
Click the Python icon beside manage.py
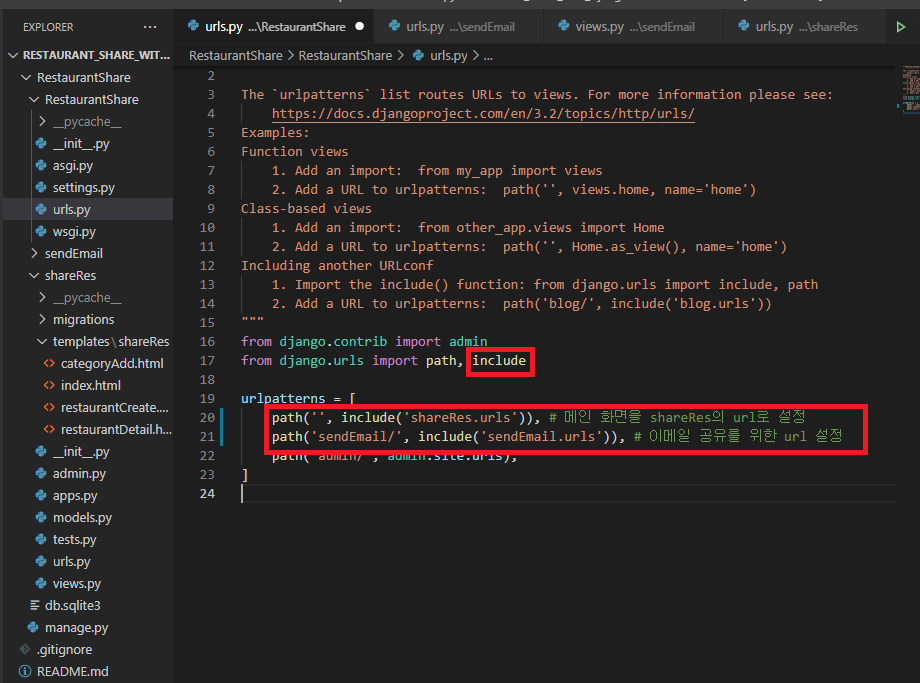point(33,628)
